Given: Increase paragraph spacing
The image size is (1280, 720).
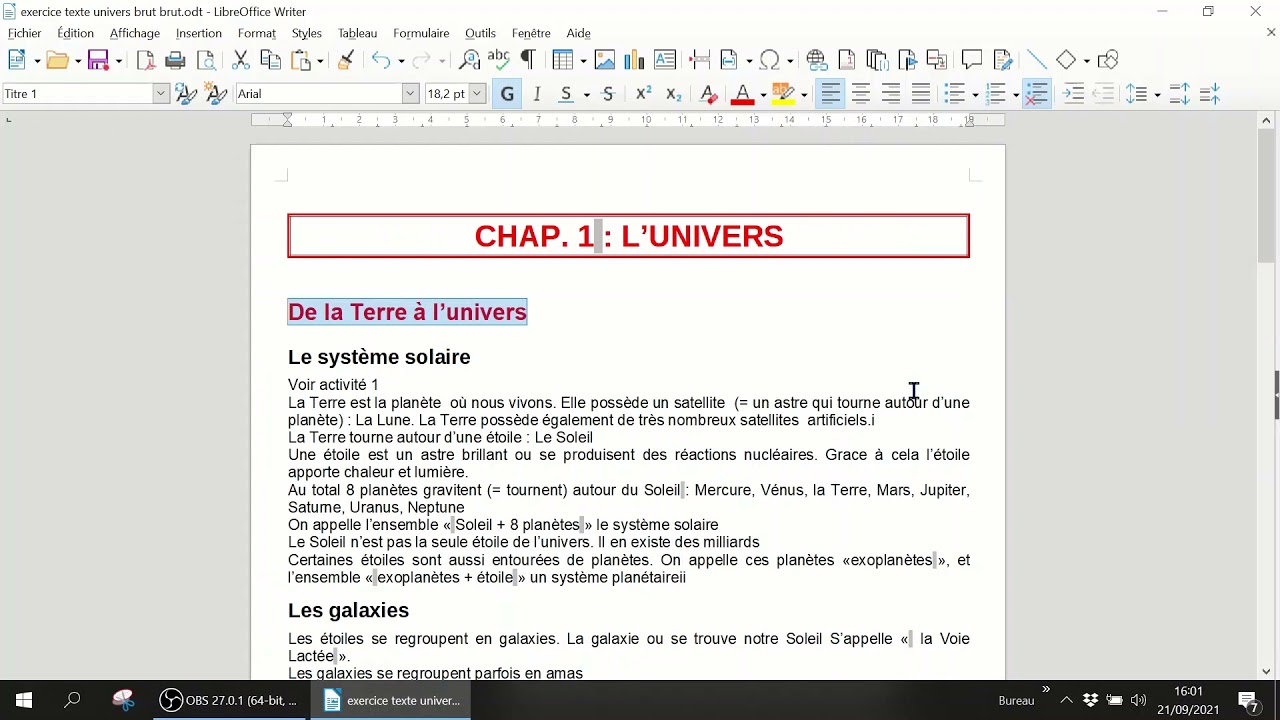Looking at the screenshot, I should (1179, 94).
